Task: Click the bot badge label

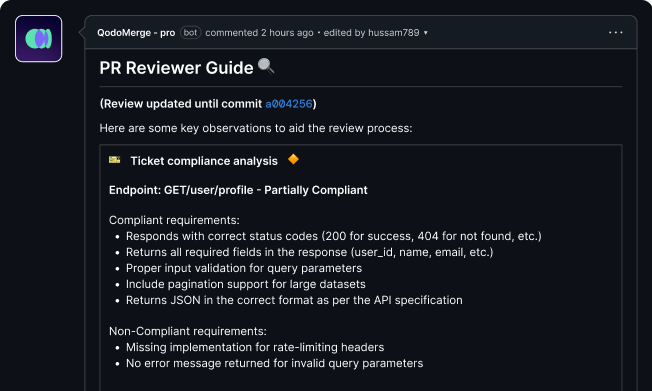Action: point(190,32)
